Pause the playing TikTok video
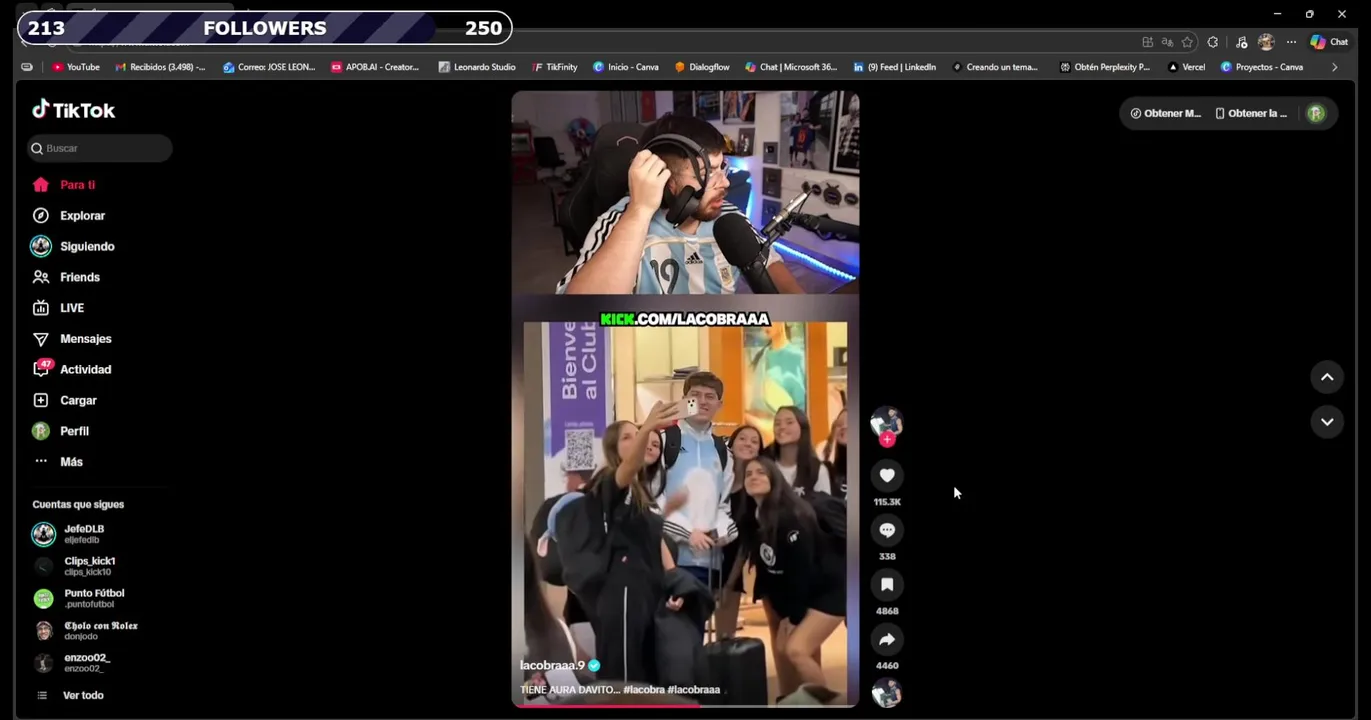Screen dimensions: 1371x720 685,399
